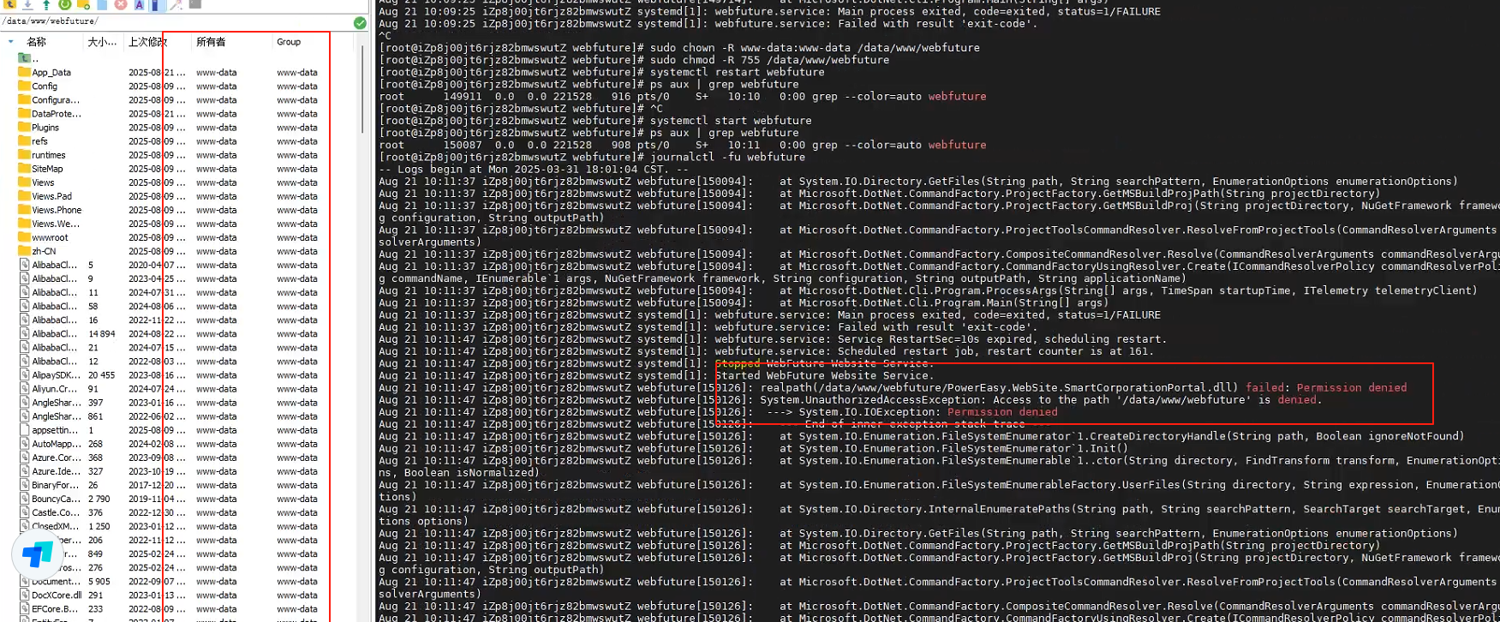Viewport: 1500px width, 622px height.
Task: Sort files by Group column header
Action: coord(289,42)
